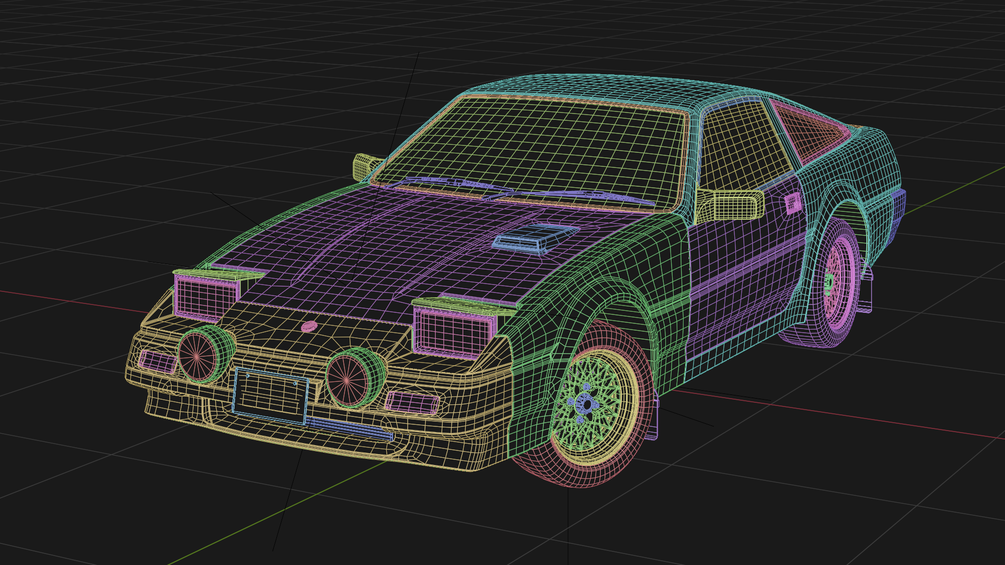This screenshot has width=1005, height=565.
Task: Select the front license plate mesh
Action: click(270, 395)
